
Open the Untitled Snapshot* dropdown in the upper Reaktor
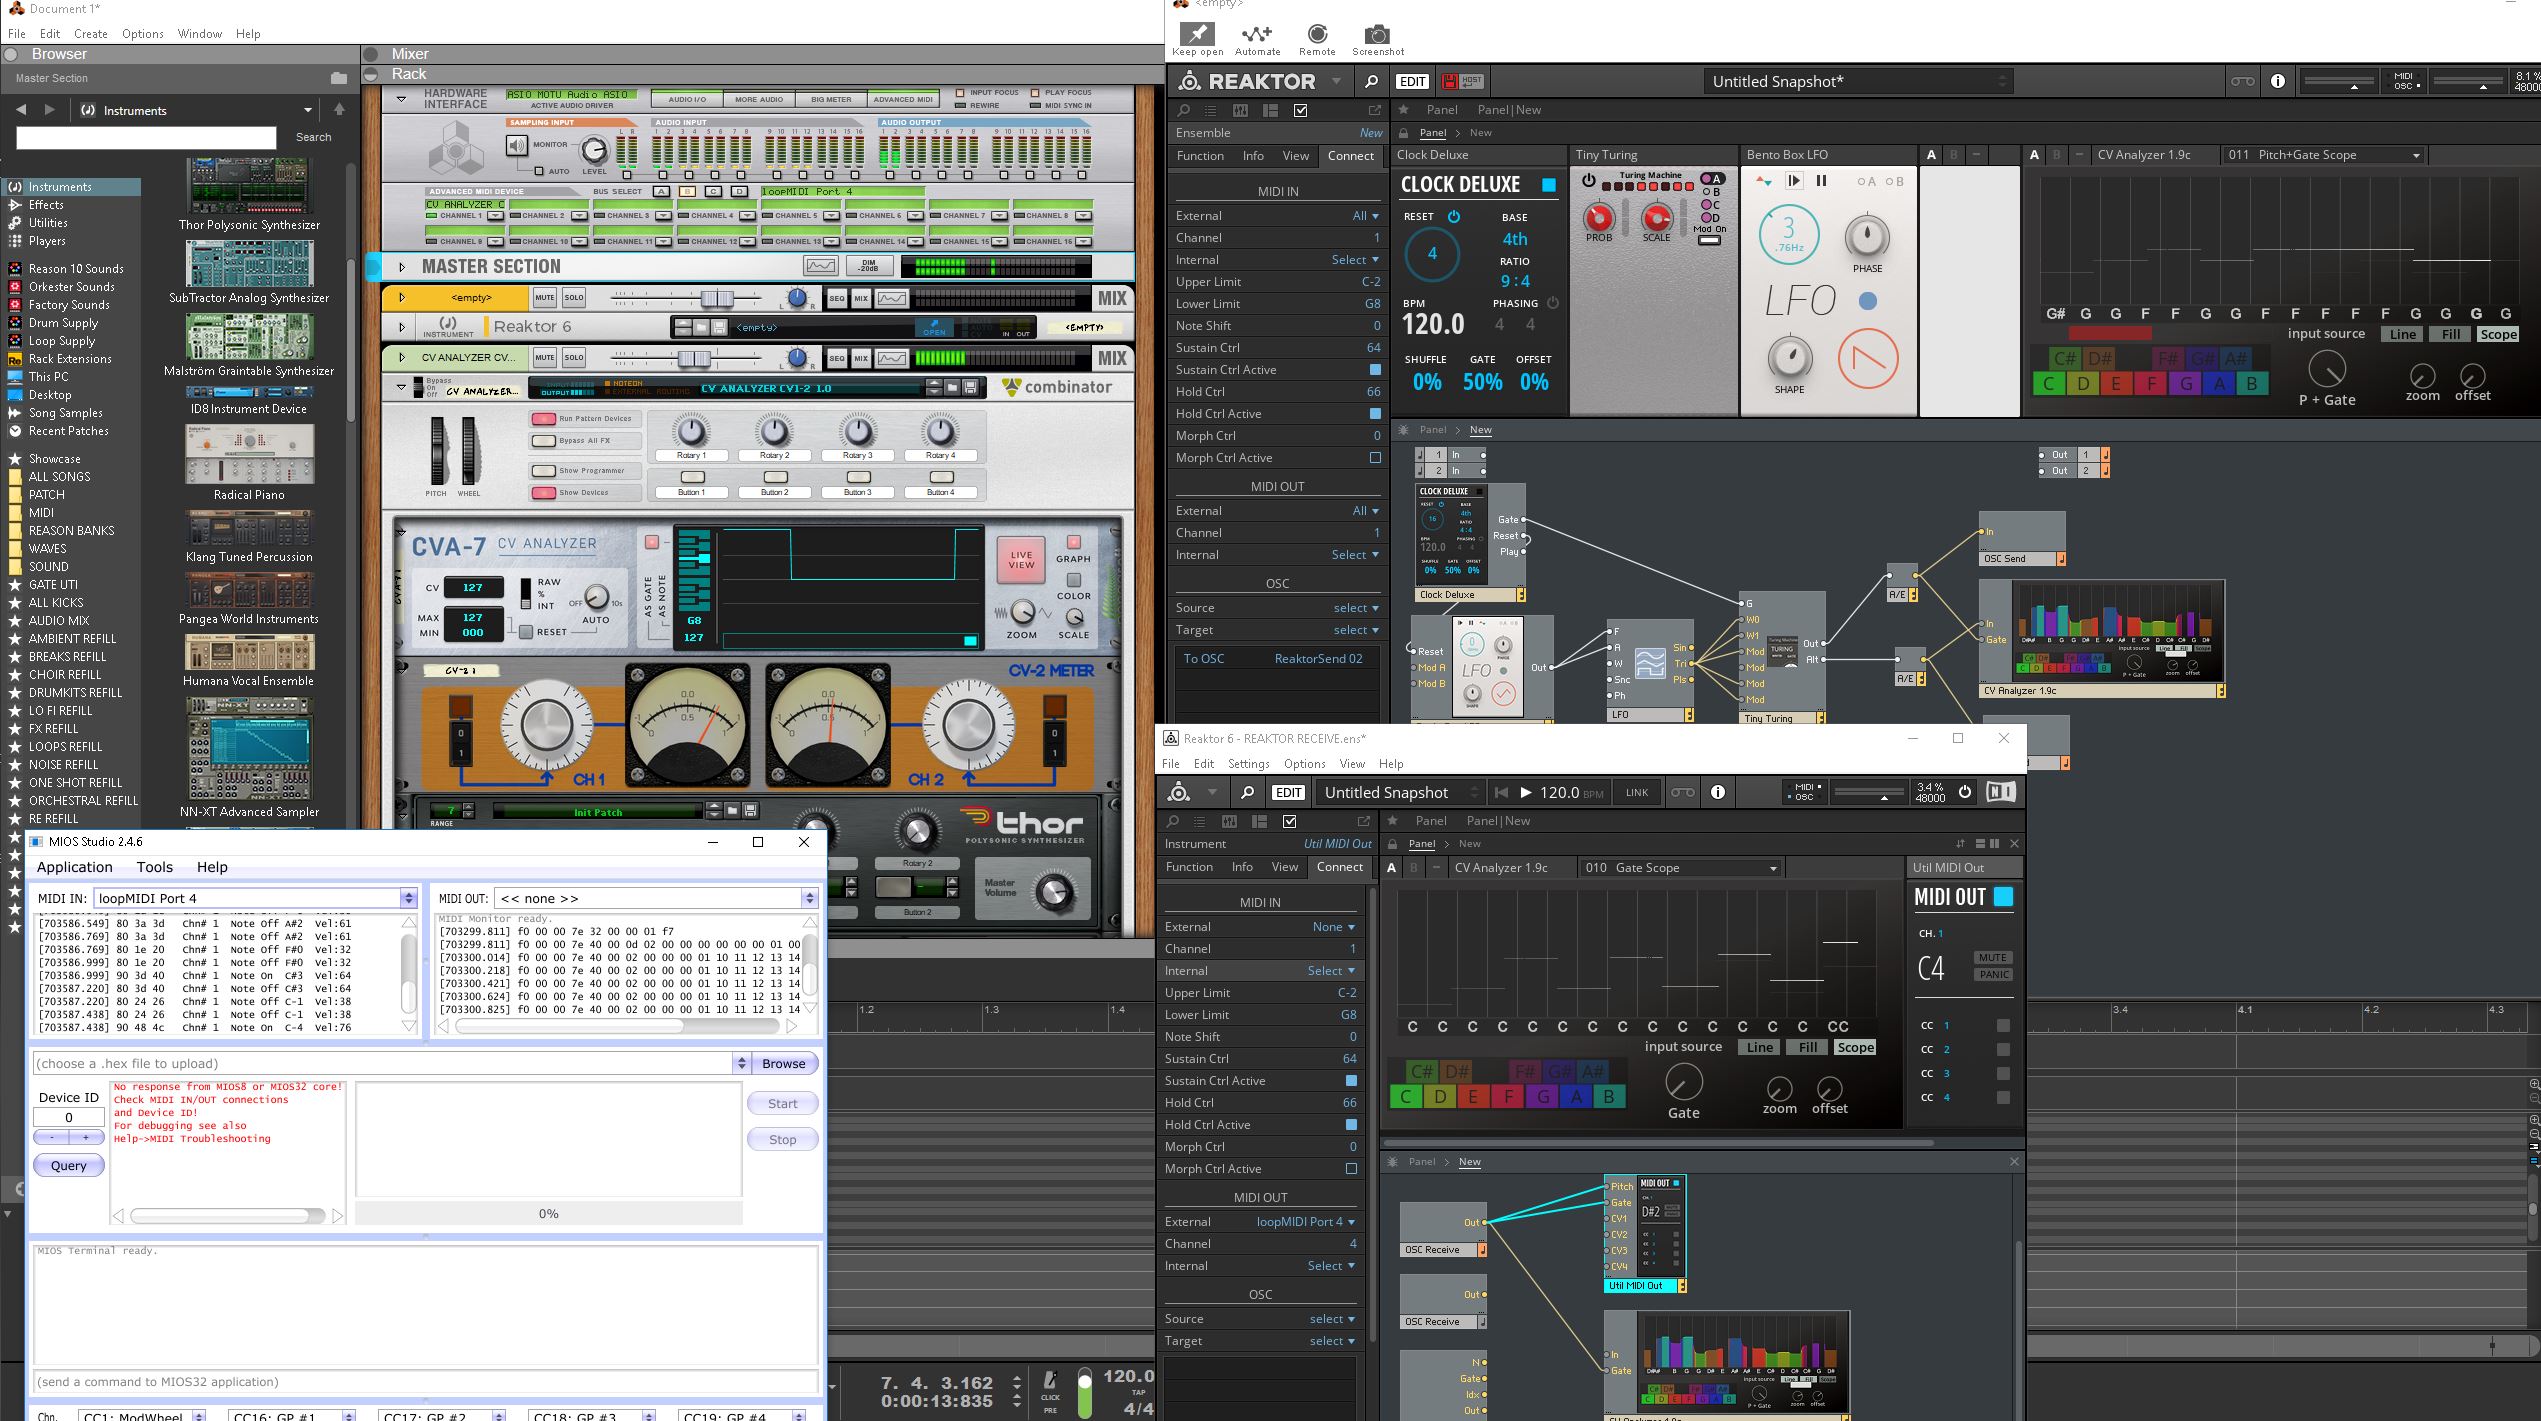(1859, 81)
